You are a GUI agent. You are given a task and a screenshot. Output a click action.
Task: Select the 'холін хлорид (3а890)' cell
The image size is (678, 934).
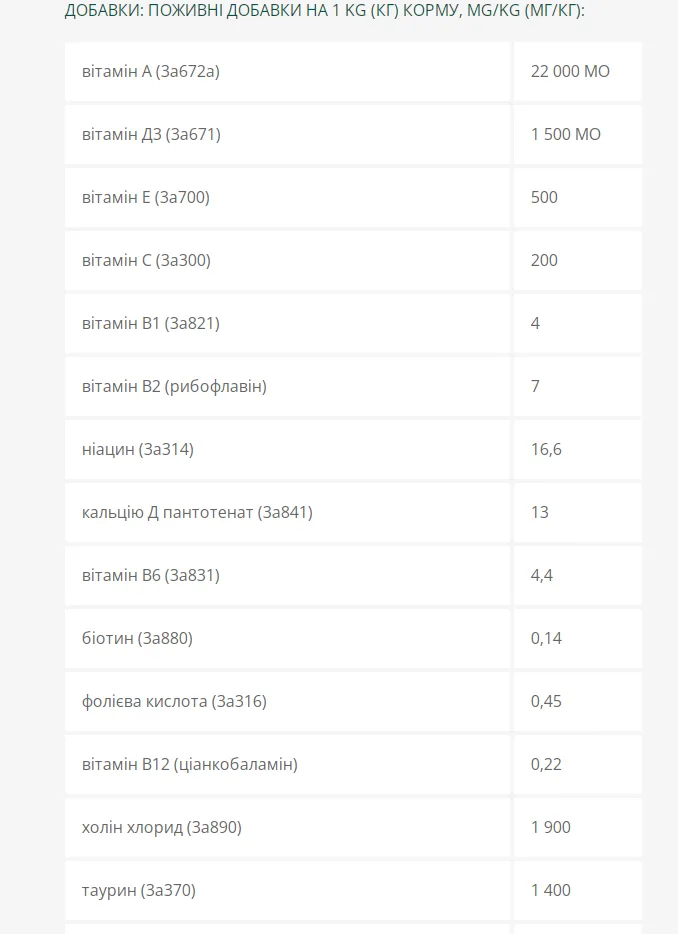pos(288,828)
